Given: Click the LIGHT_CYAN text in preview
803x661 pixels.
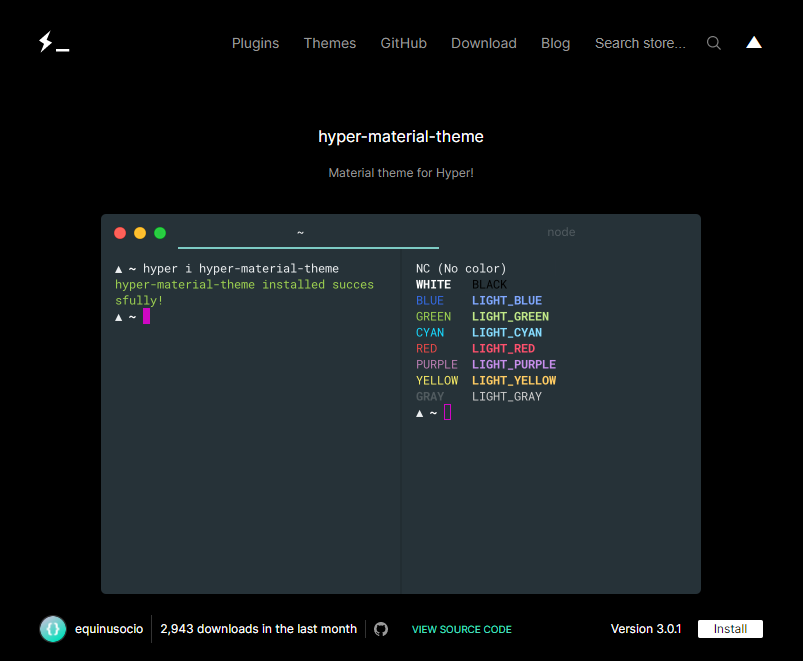Looking at the screenshot, I should pyautogui.click(x=507, y=332).
